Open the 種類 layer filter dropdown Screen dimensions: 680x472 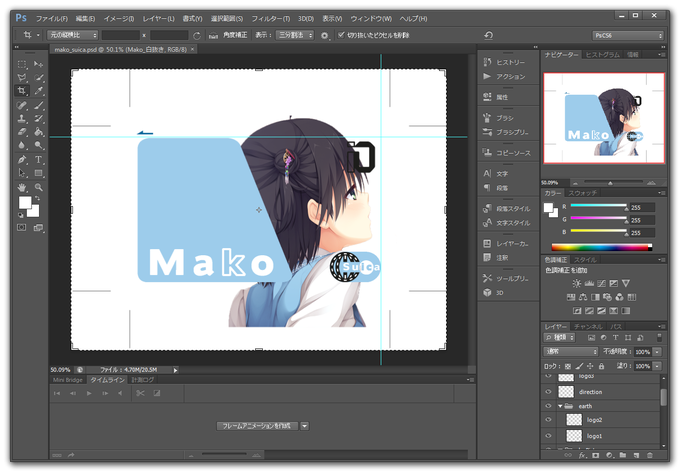click(x=559, y=338)
